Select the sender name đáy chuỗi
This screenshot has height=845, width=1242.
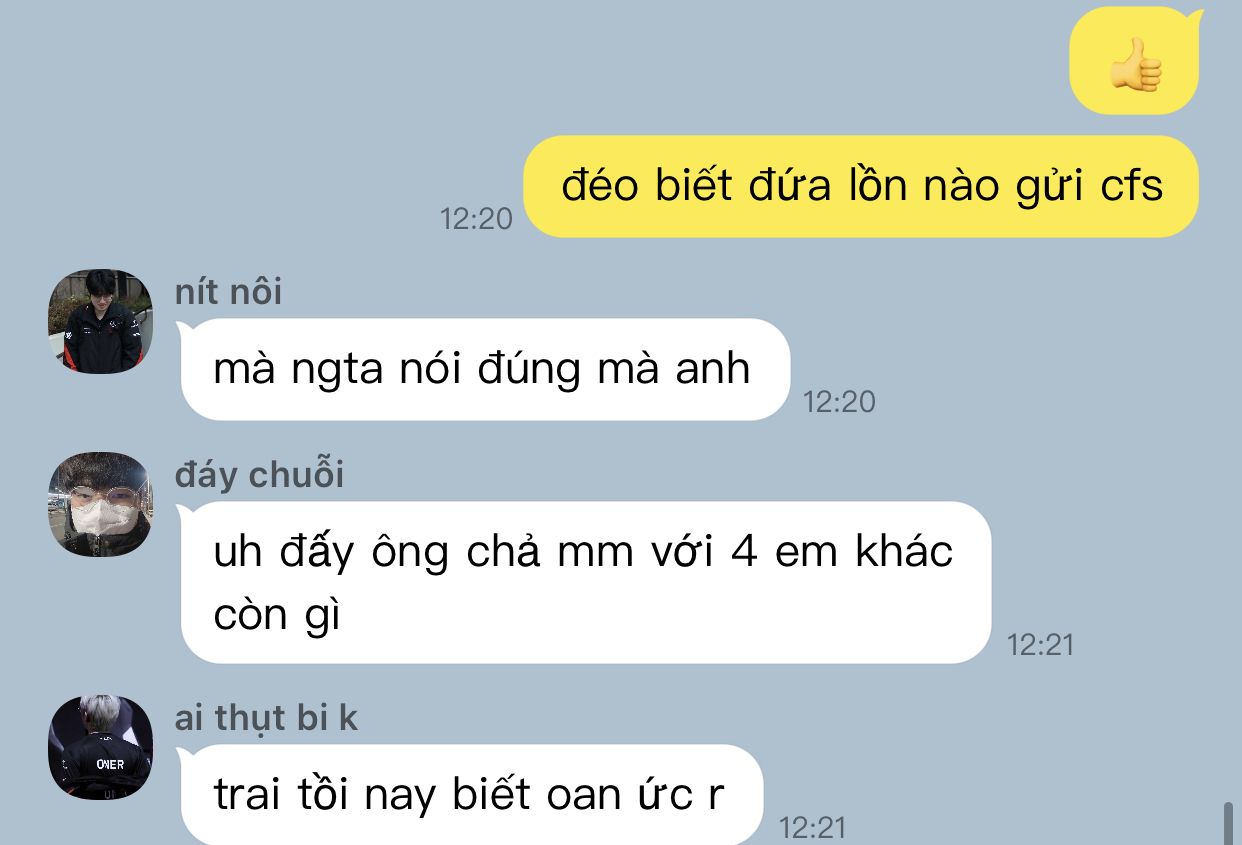pos(259,475)
